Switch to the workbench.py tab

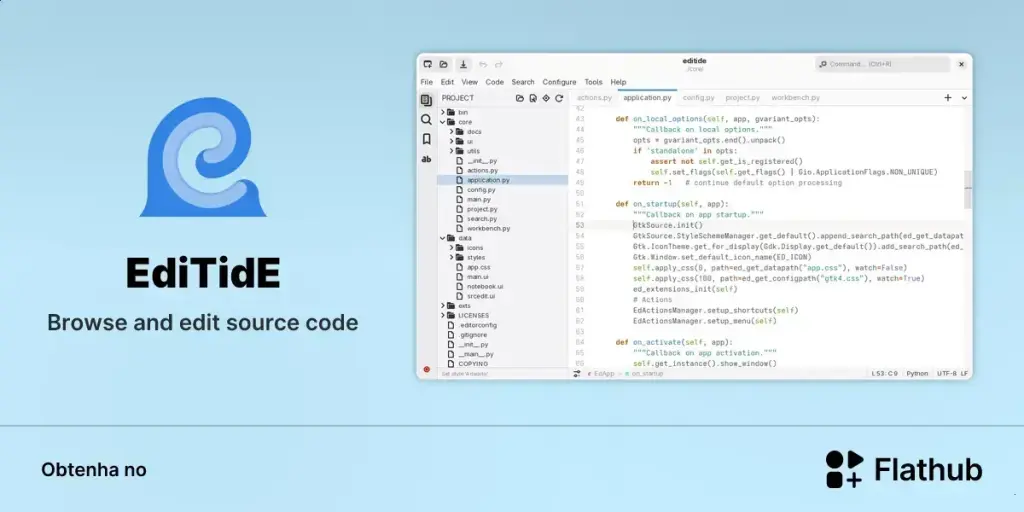tap(795, 98)
